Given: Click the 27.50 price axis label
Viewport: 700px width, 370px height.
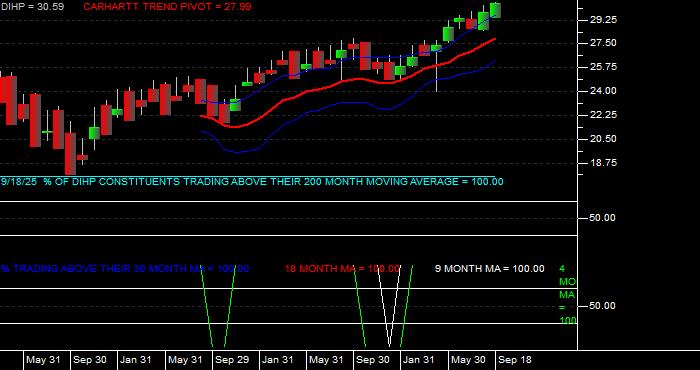Looking at the screenshot, I should click(603, 43).
